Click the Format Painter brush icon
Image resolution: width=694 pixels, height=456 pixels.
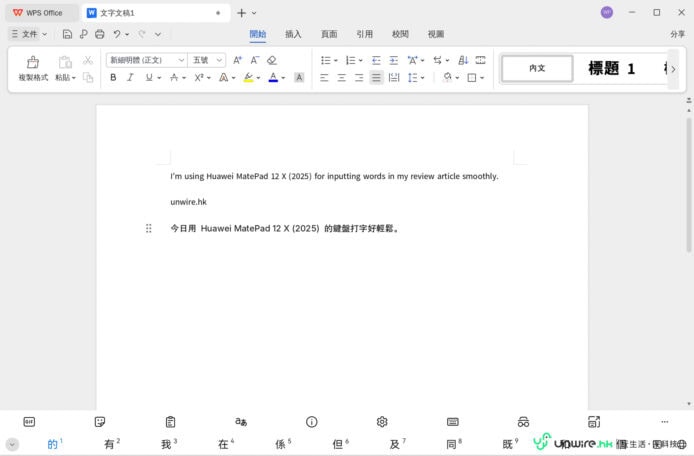[33, 62]
